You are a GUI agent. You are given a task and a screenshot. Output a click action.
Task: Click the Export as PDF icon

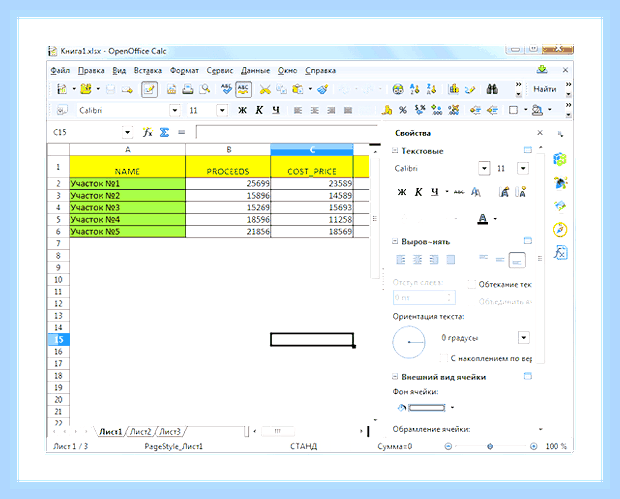point(171,89)
